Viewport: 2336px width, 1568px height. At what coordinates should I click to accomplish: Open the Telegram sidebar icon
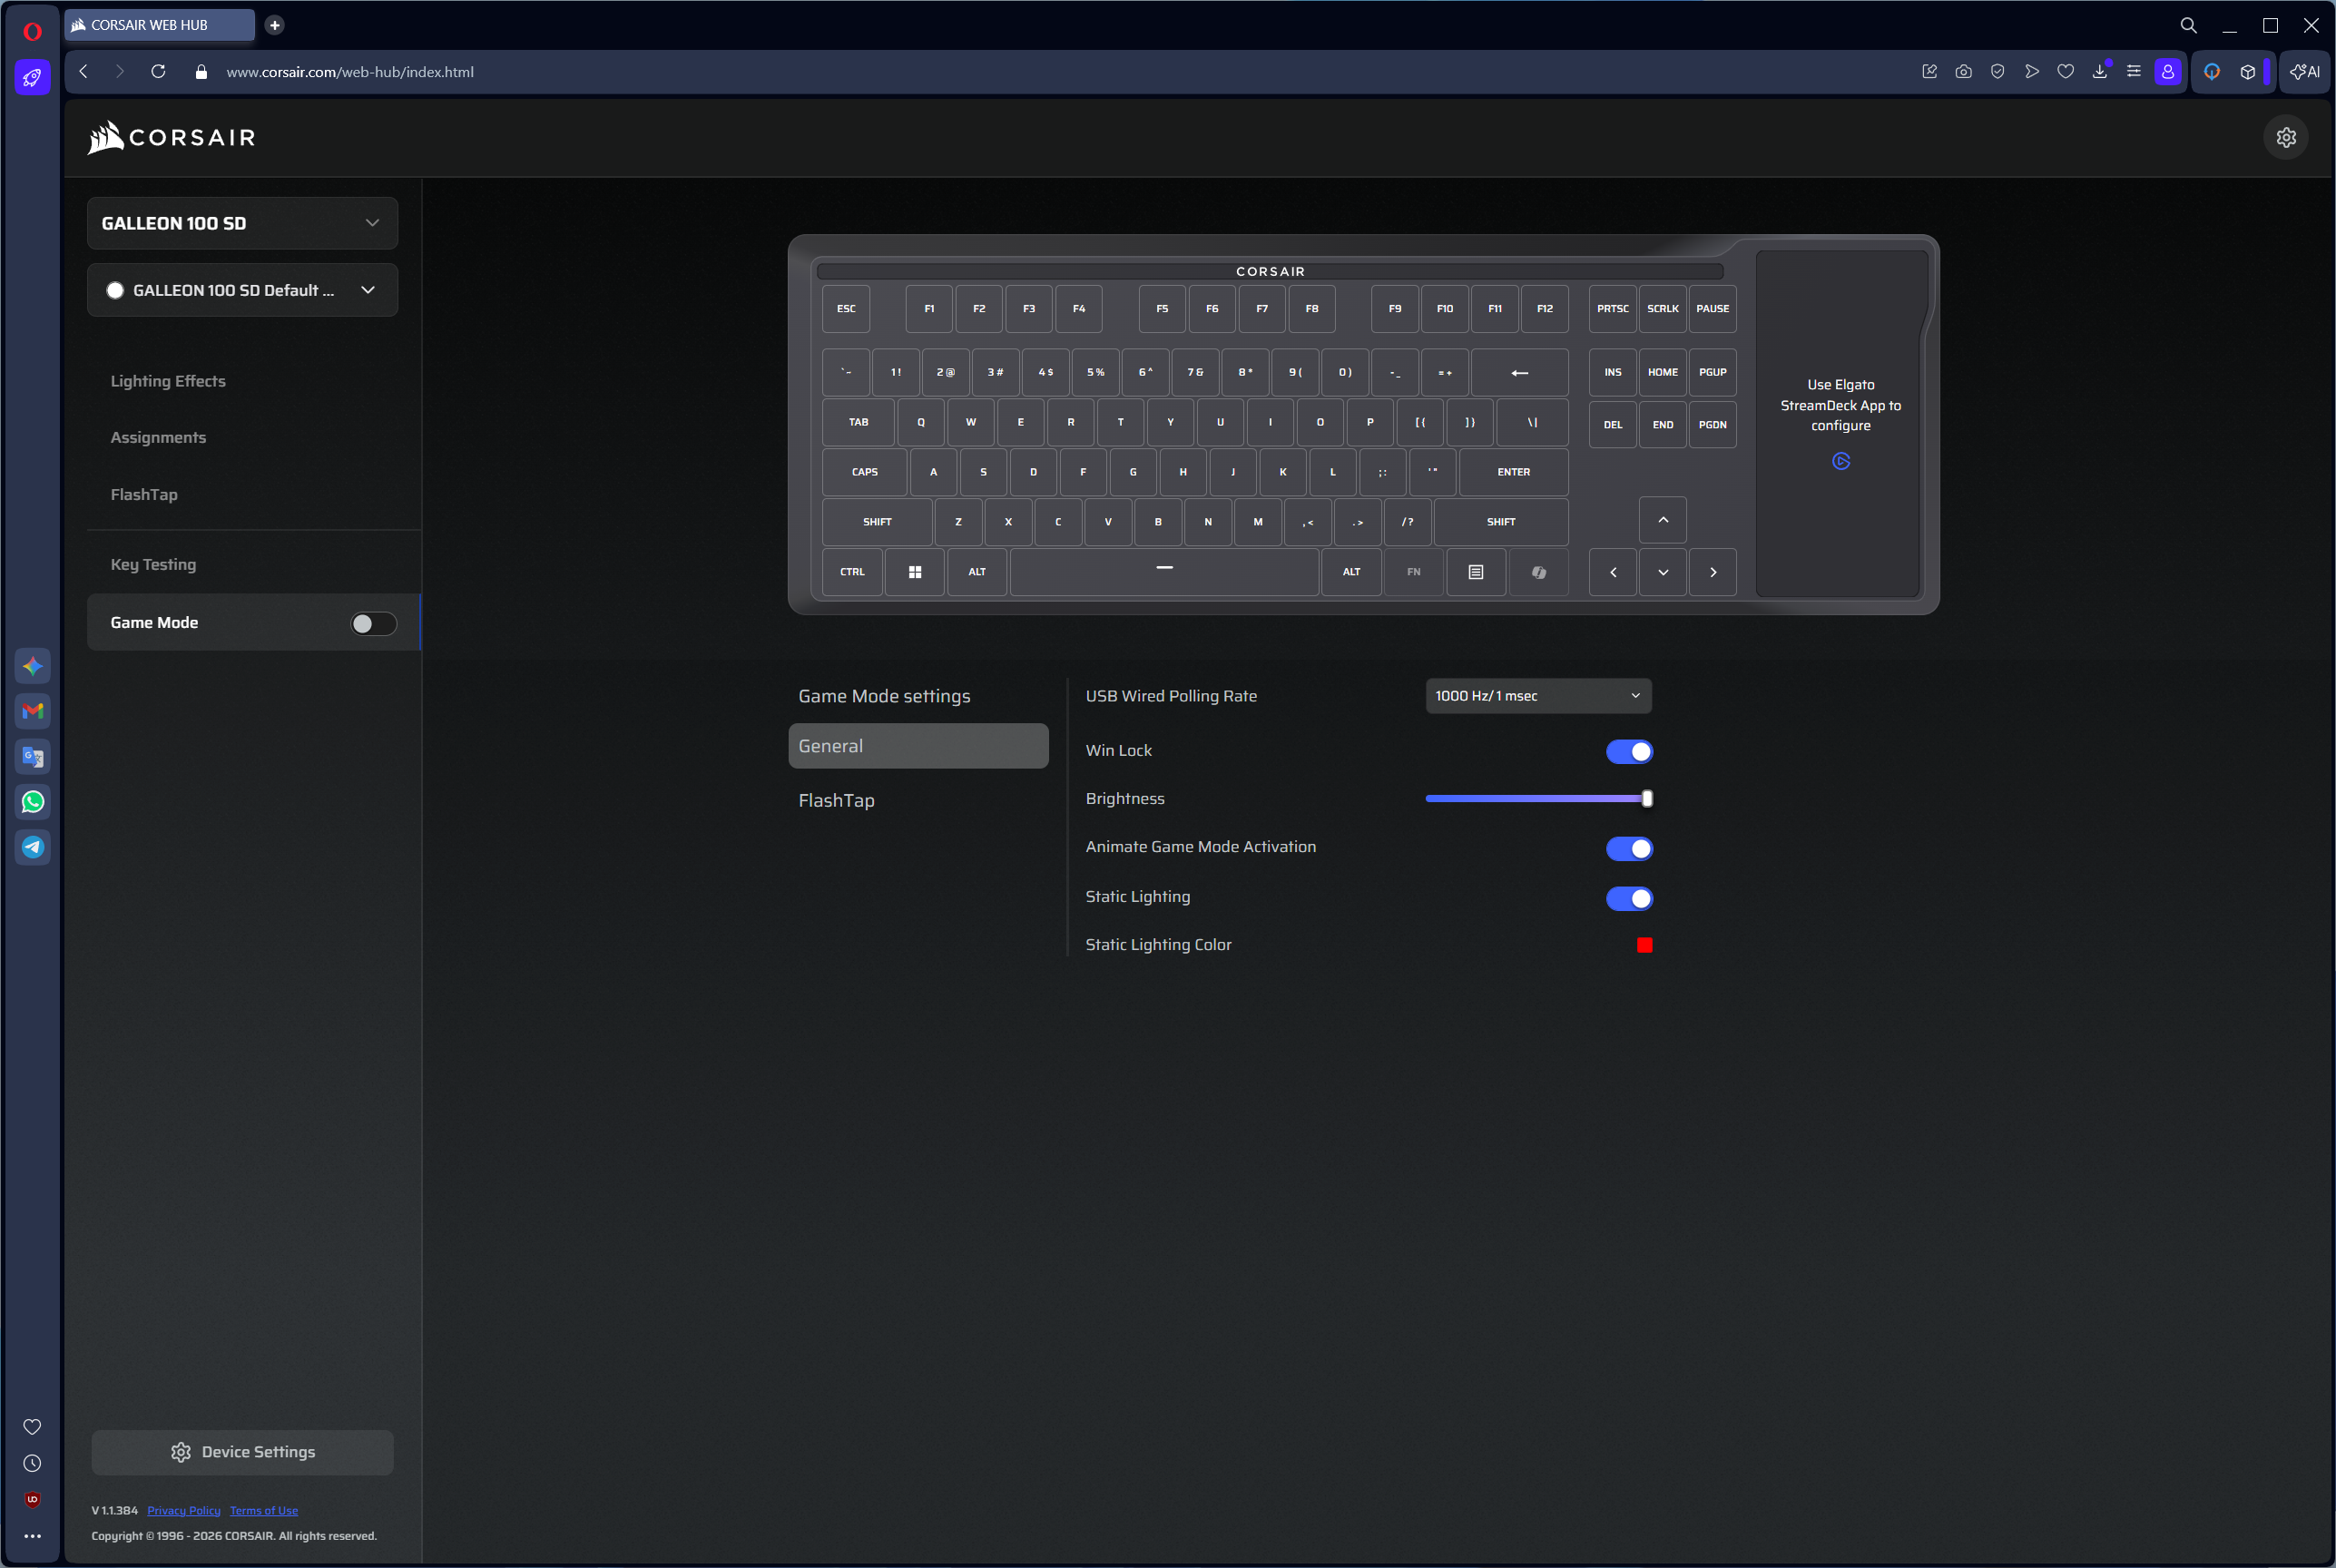coord(32,847)
